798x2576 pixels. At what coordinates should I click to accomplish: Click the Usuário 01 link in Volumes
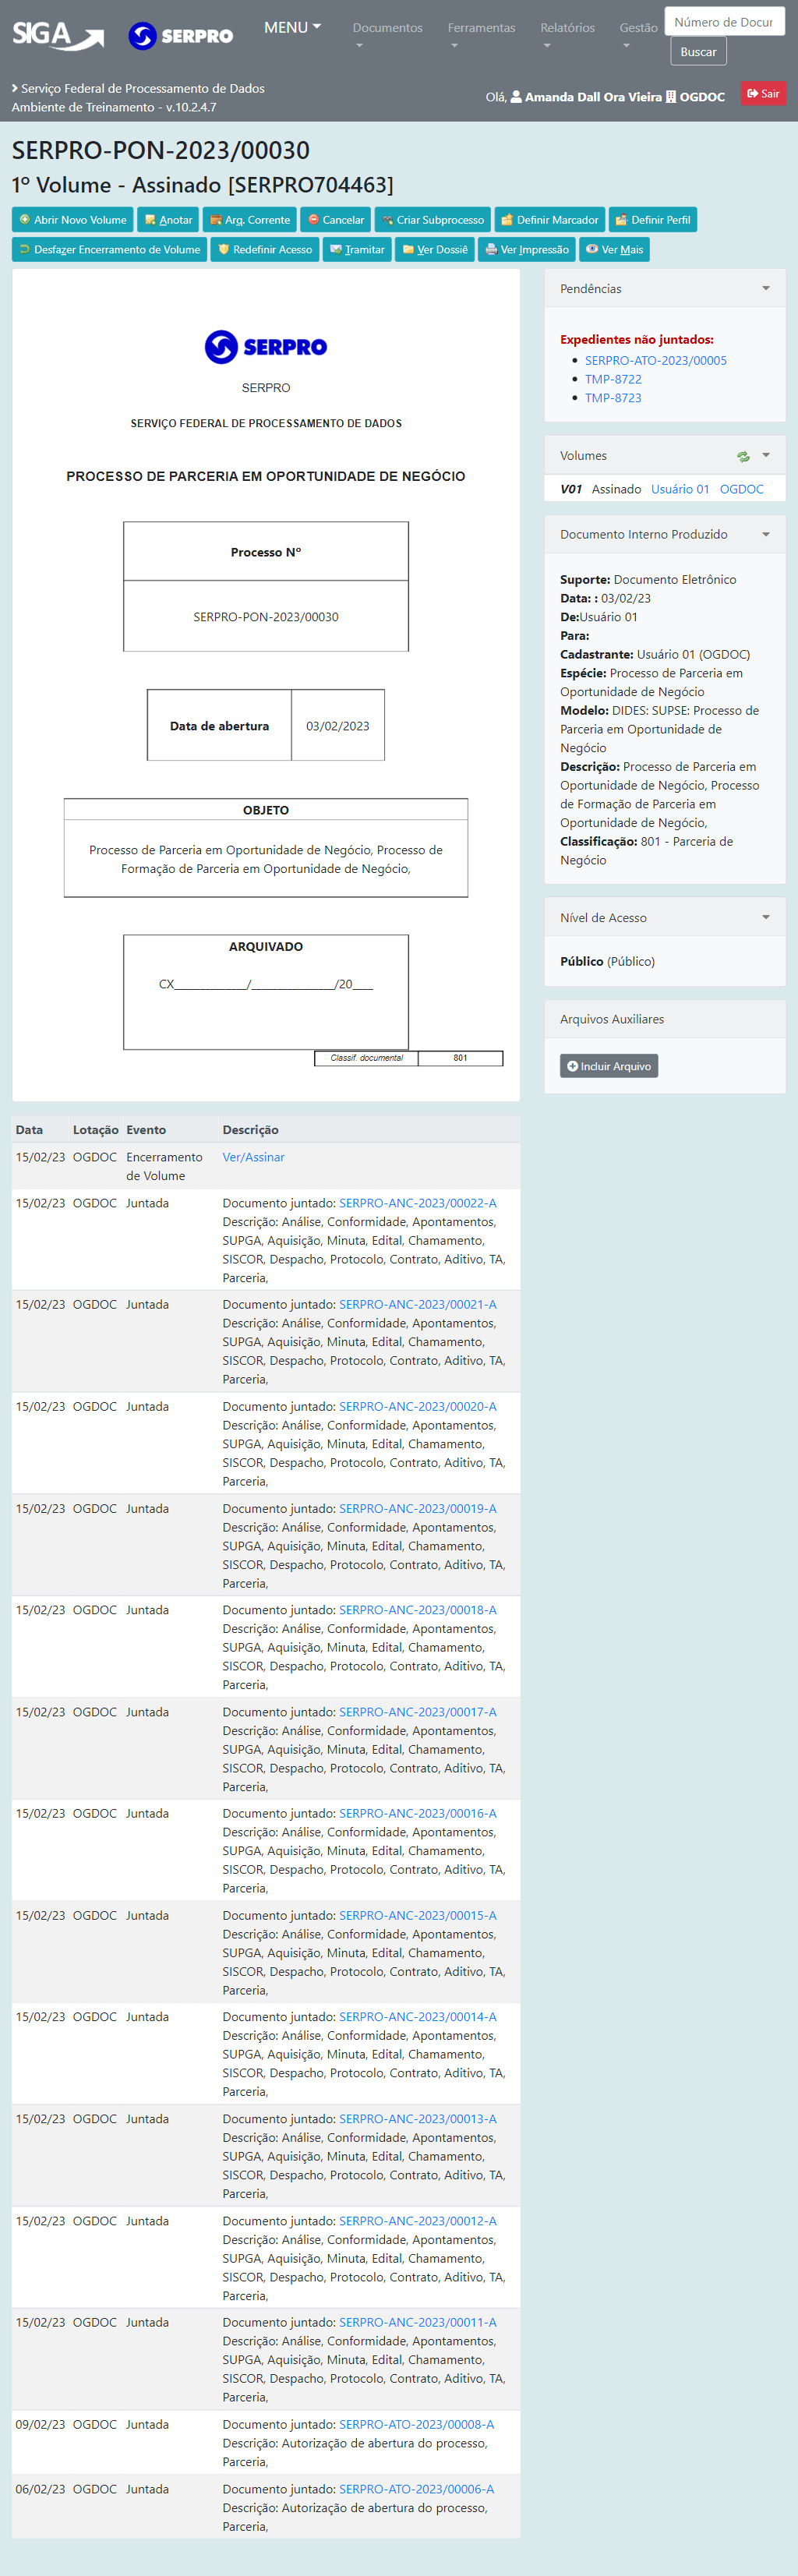tap(680, 489)
